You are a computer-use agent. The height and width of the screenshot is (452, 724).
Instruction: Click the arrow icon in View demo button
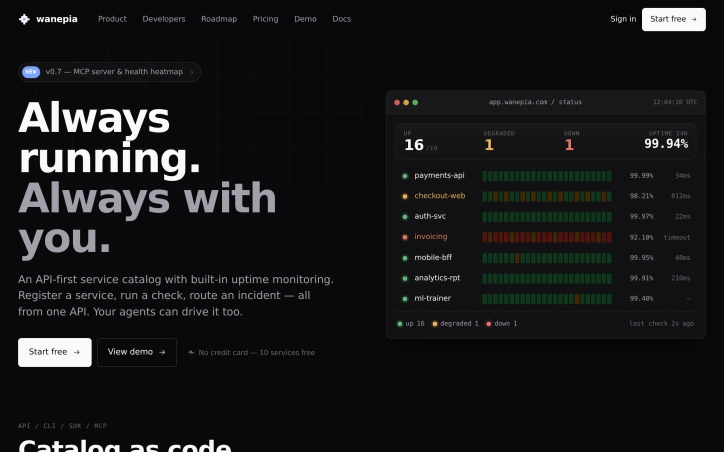[x=162, y=352]
